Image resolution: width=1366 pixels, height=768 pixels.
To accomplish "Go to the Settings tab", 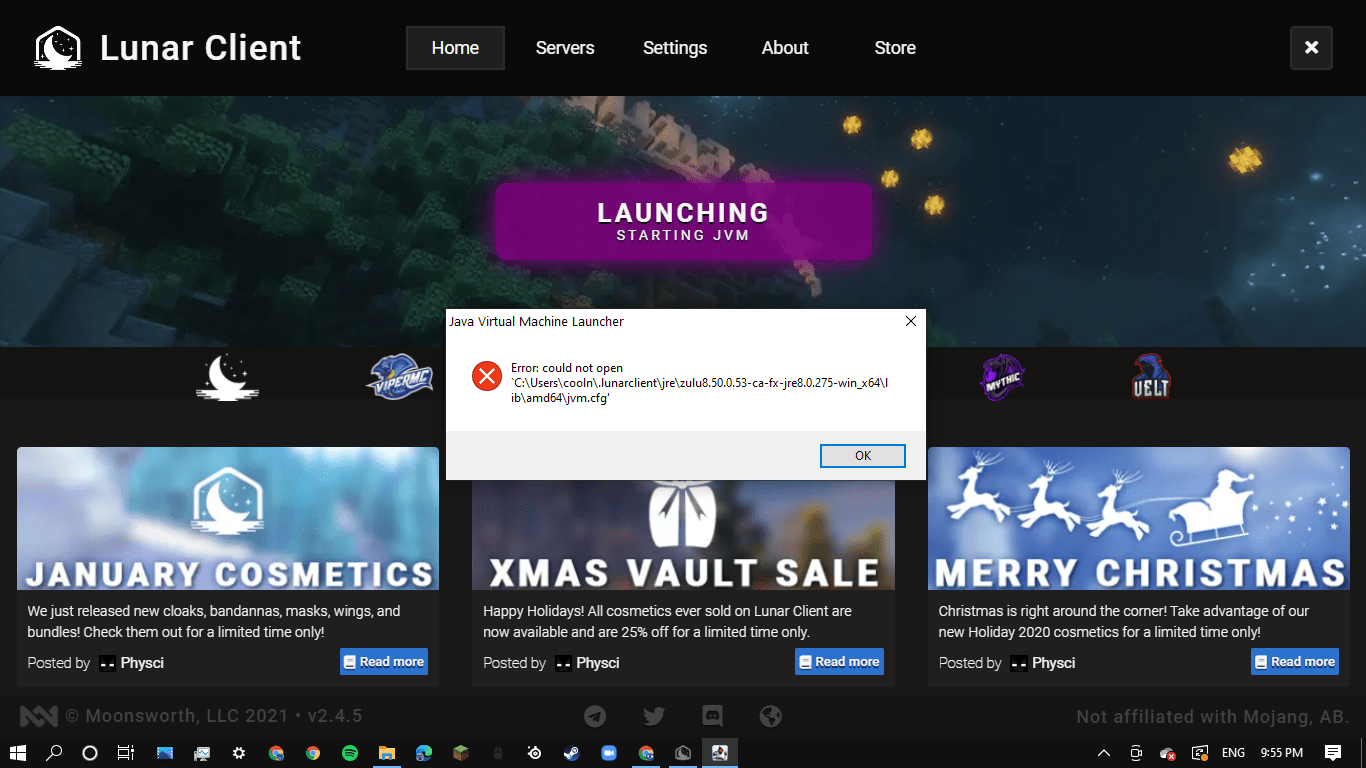I will (675, 48).
